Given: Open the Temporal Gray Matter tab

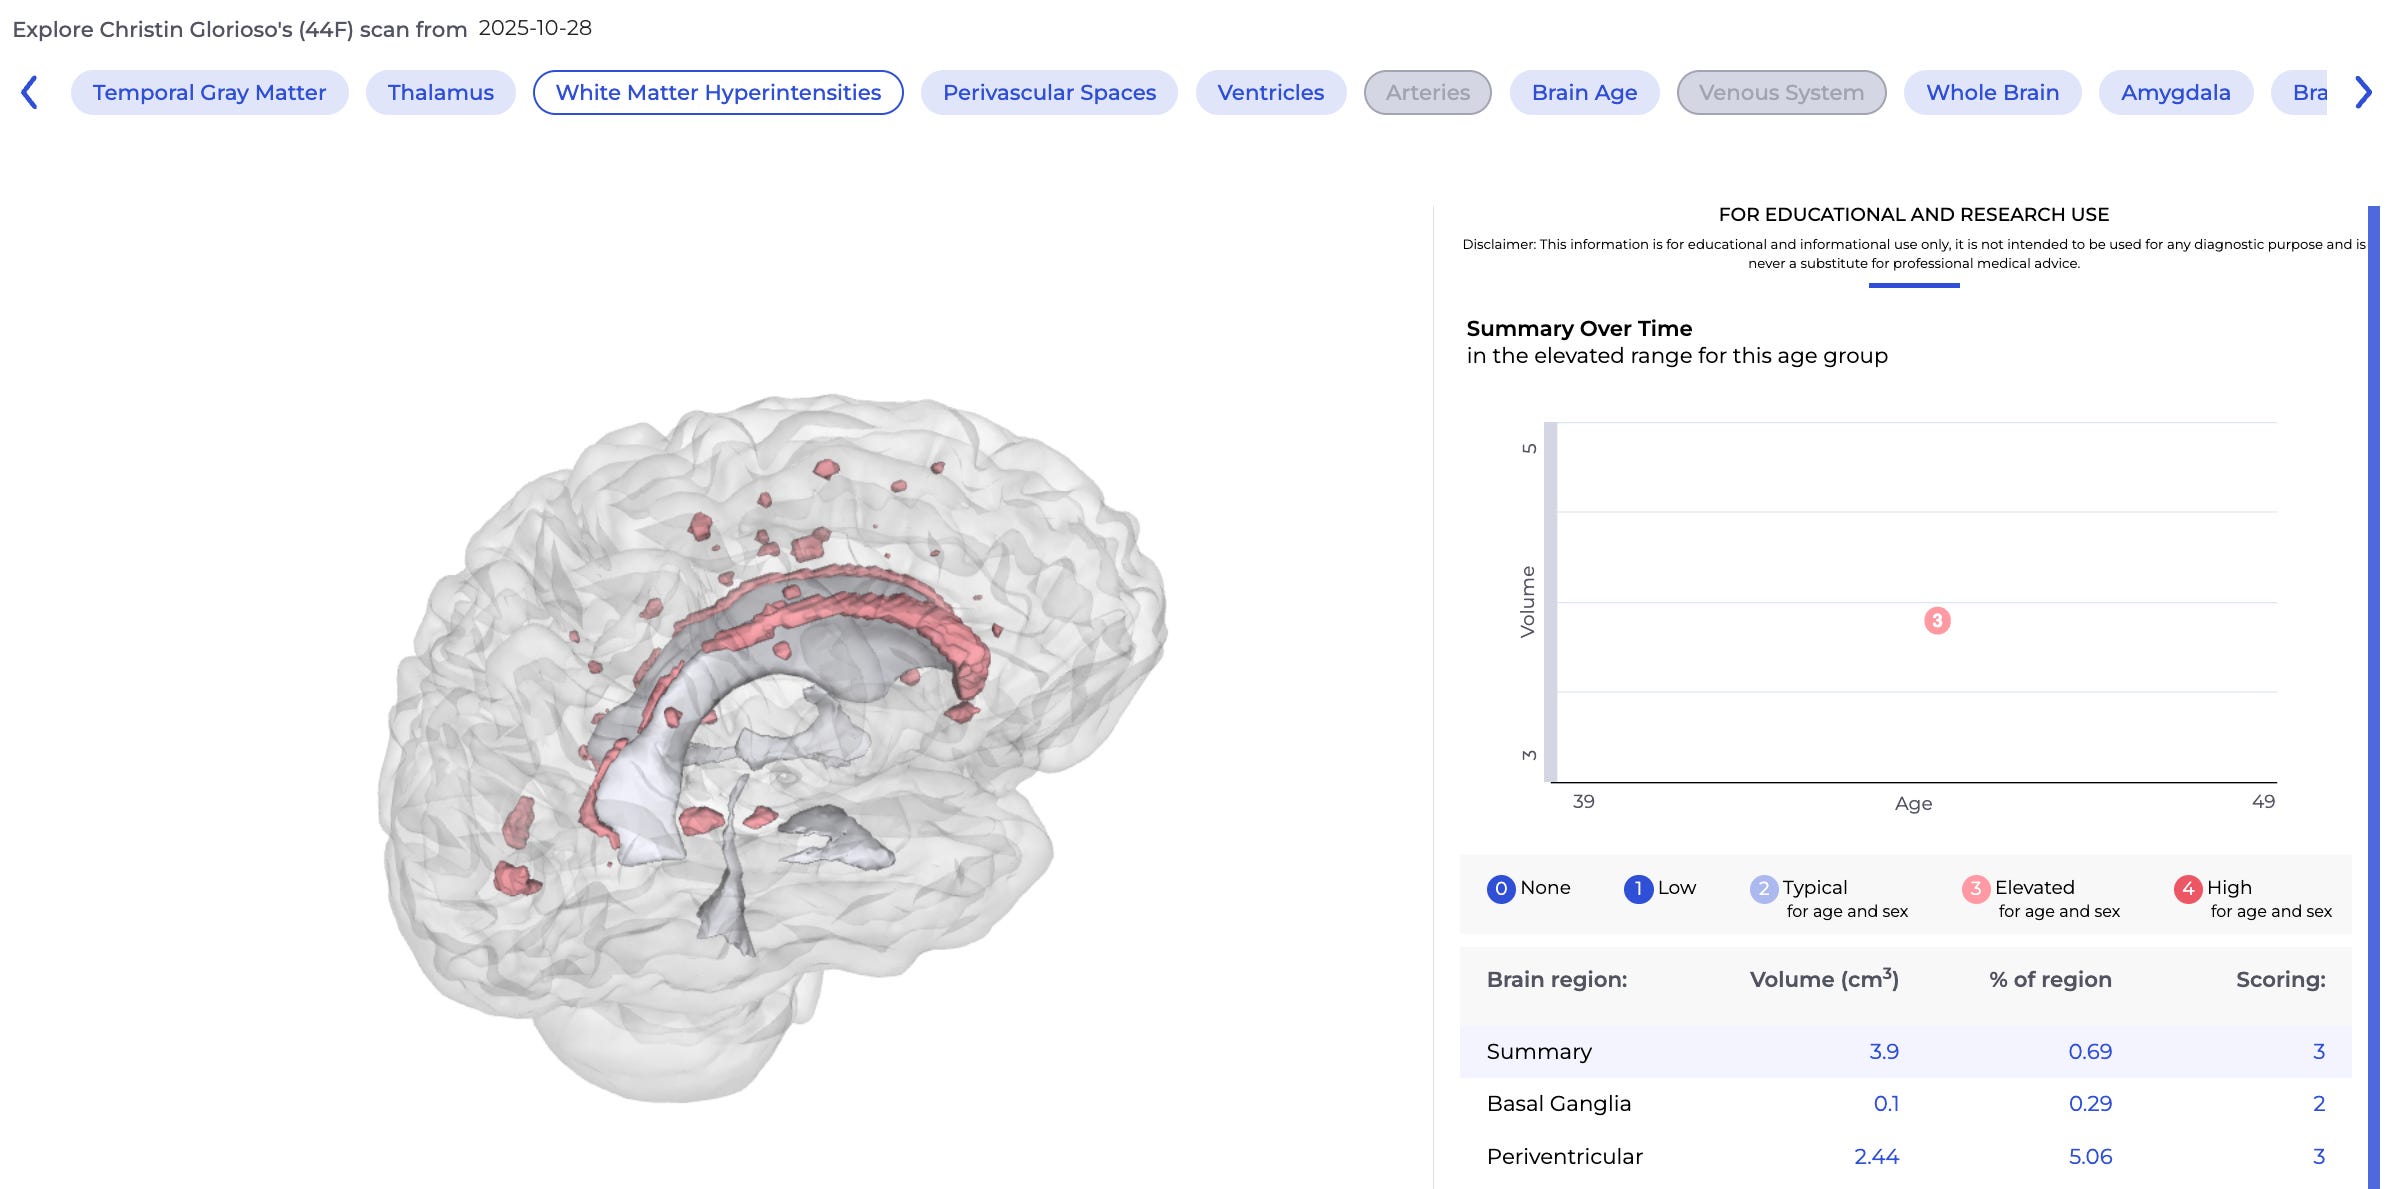Looking at the screenshot, I should coord(209,93).
